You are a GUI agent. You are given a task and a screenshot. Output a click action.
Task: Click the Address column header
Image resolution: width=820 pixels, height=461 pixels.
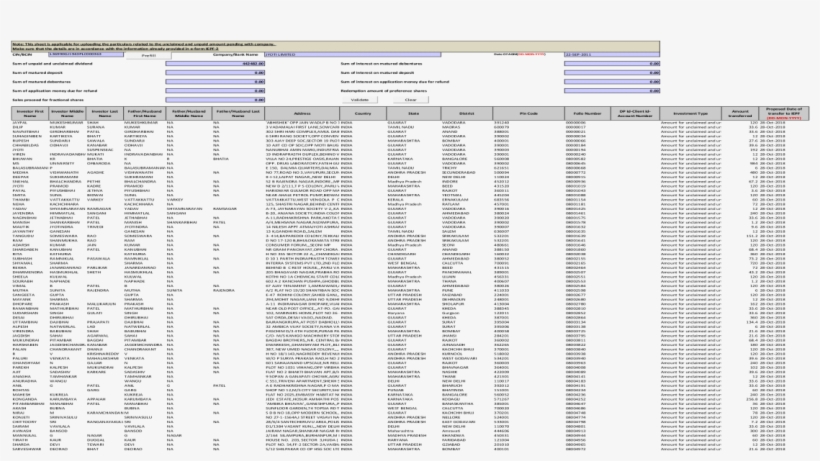pos(302,113)
